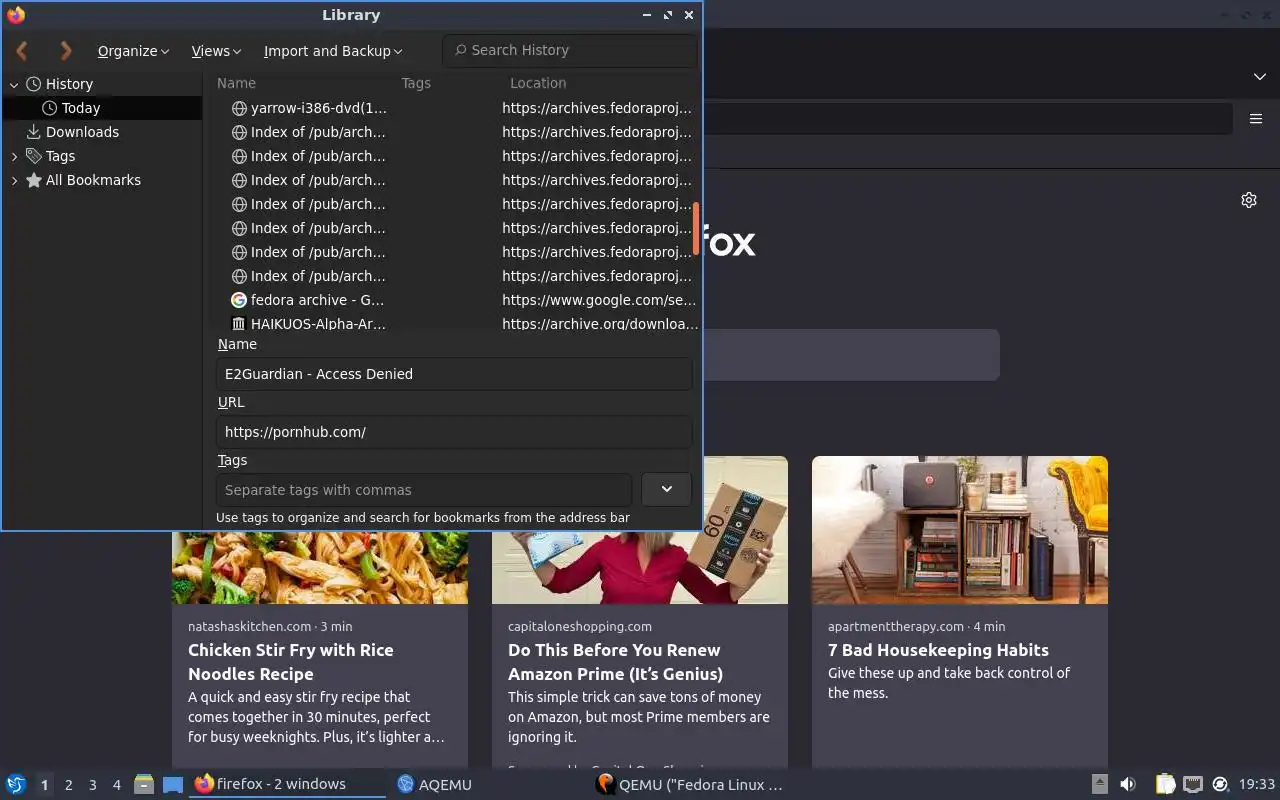This screenshot has height=800, width=1280.
Task: Switch to virtual desktop 3
Action: point(92,785)
